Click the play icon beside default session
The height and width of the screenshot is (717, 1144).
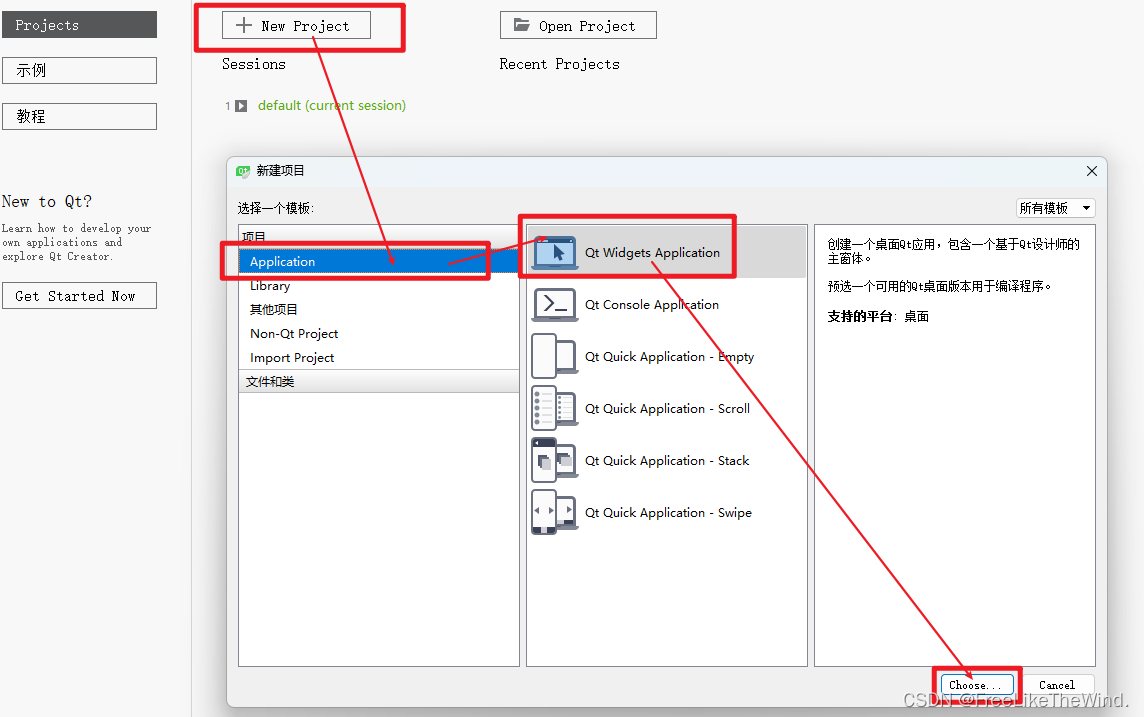[241, 106]
